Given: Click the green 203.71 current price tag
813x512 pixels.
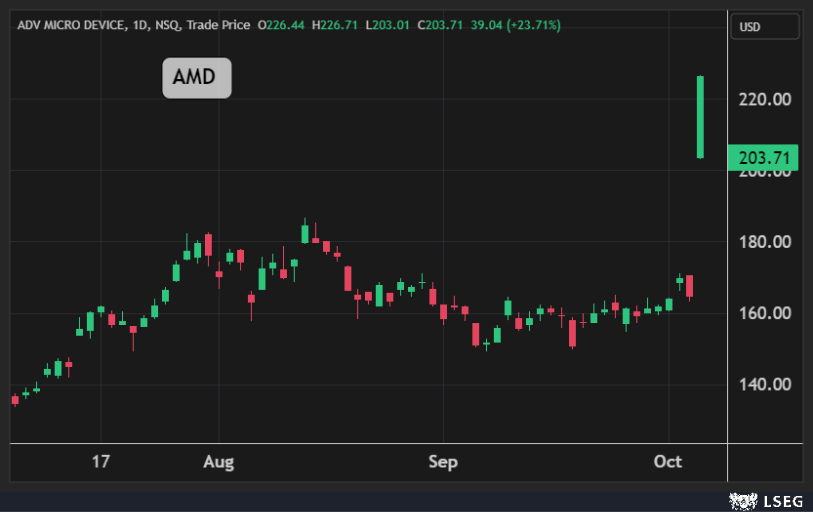Looking at the screenshot, I should 764,158.
